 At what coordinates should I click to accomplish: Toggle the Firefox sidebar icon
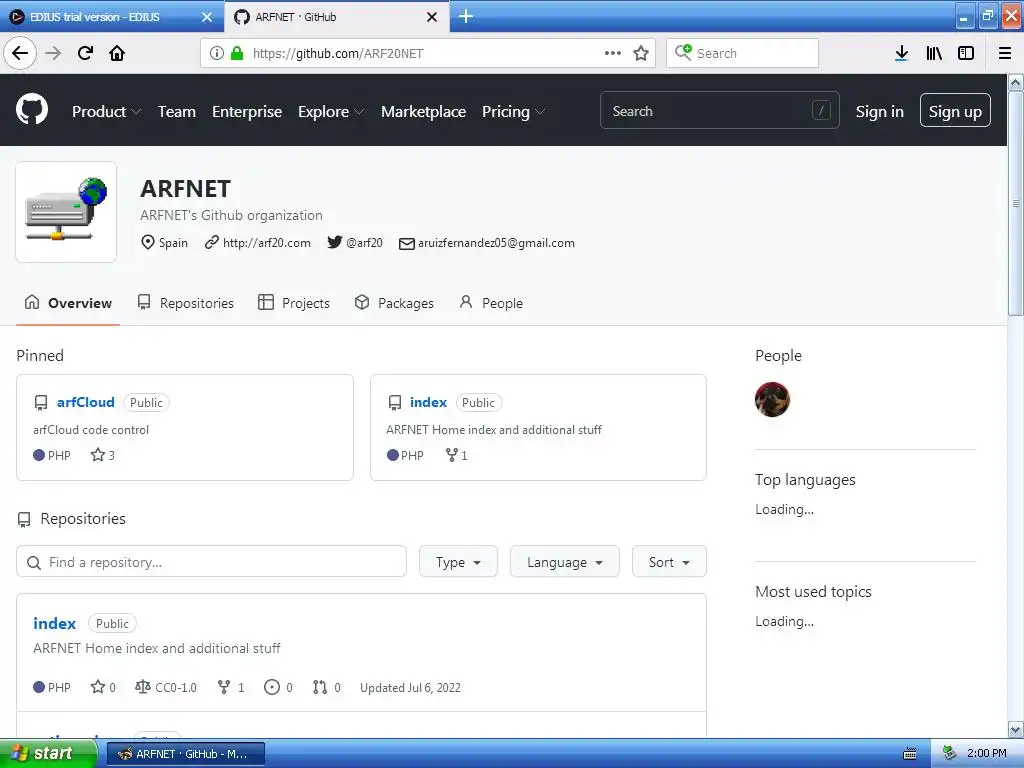[966, 53]
